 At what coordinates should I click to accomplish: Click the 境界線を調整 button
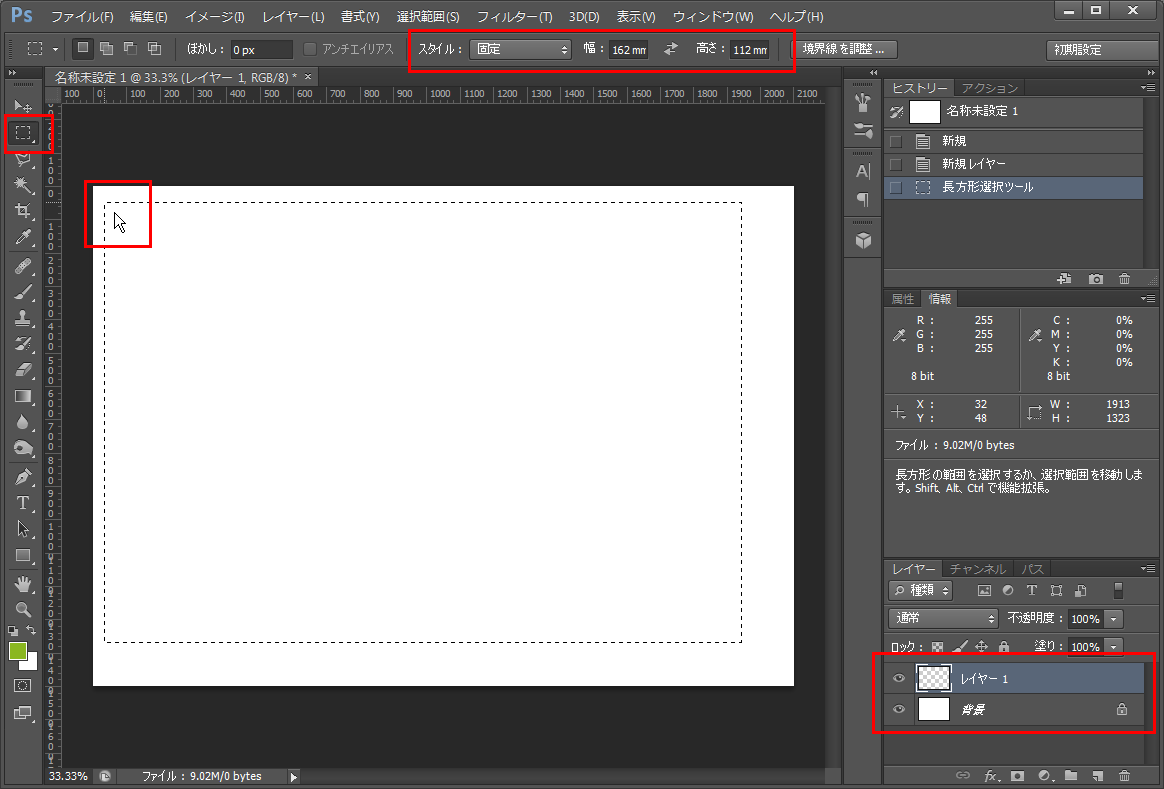[843, 49]
